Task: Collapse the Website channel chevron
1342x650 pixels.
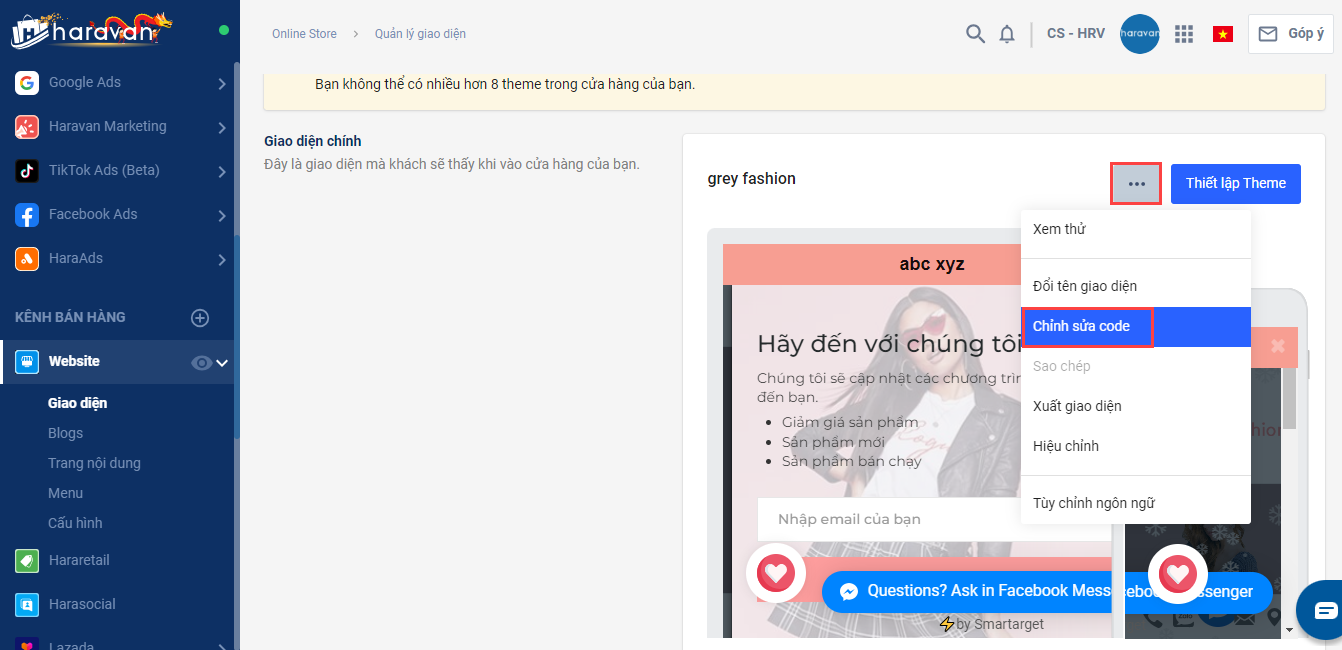Action: [x=223, y=363]
